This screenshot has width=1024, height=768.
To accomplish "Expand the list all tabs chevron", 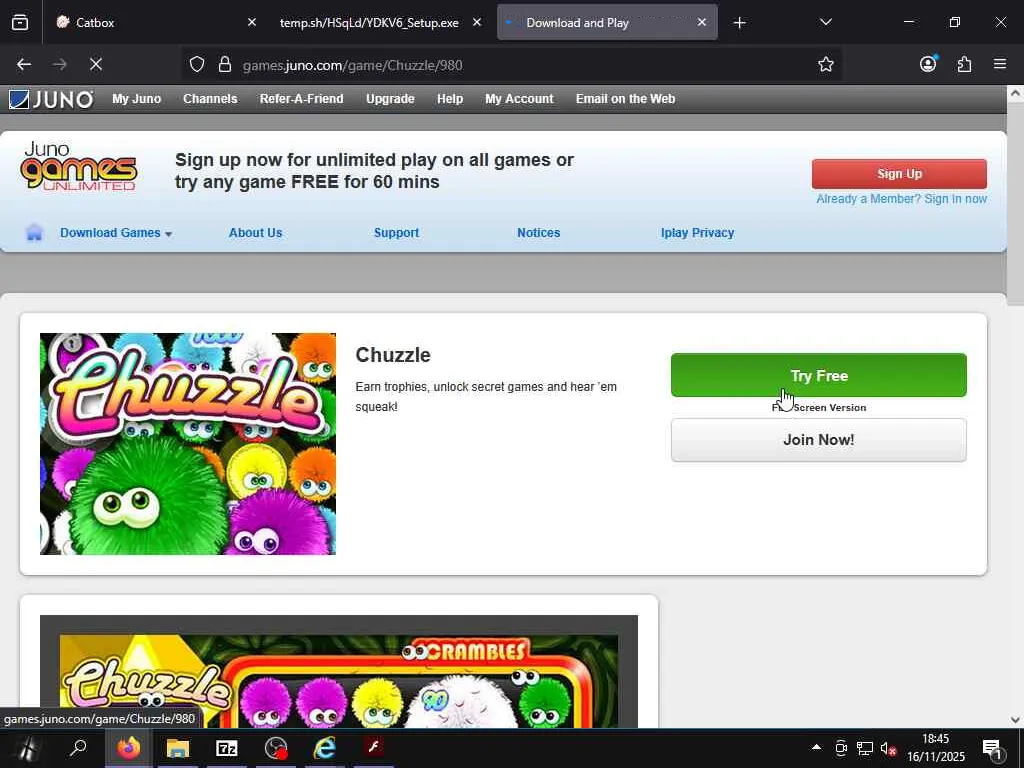I will [825, 22].
